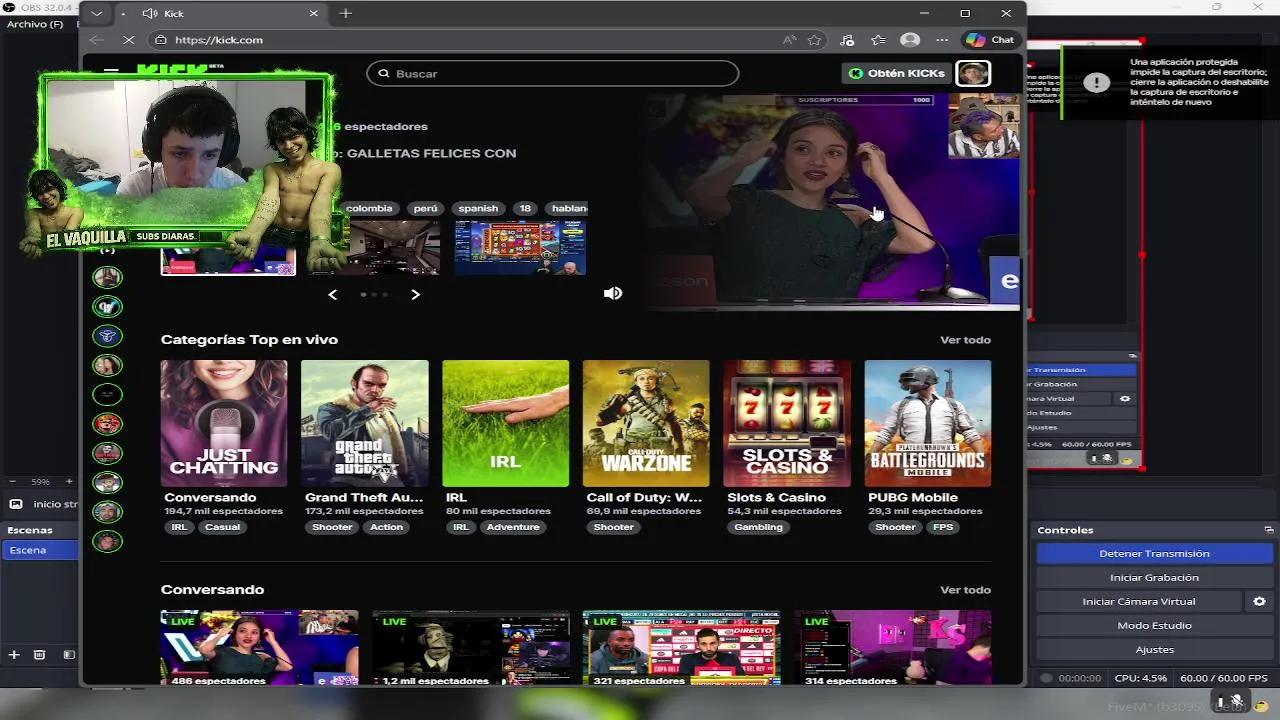Close the Kick browser tab
1280x720 pixels.
click(x=313, y=13)
